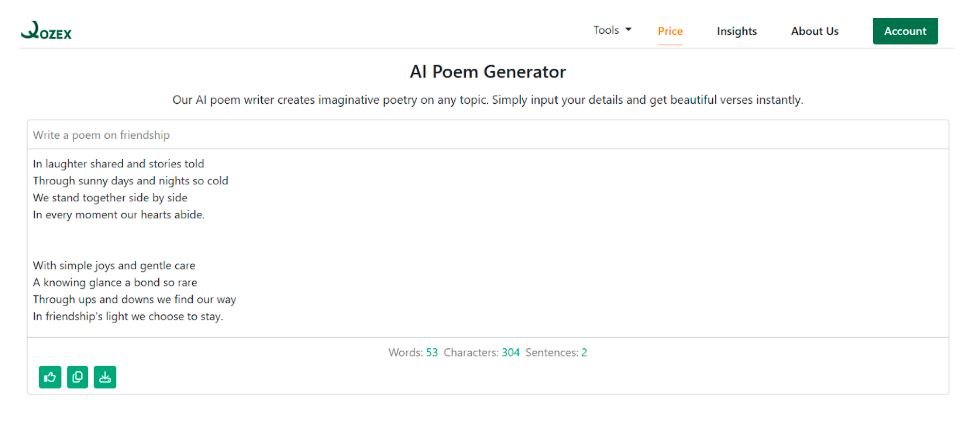Click the Characters count value 304
974x433 pixels.
(x=511, y=352)
